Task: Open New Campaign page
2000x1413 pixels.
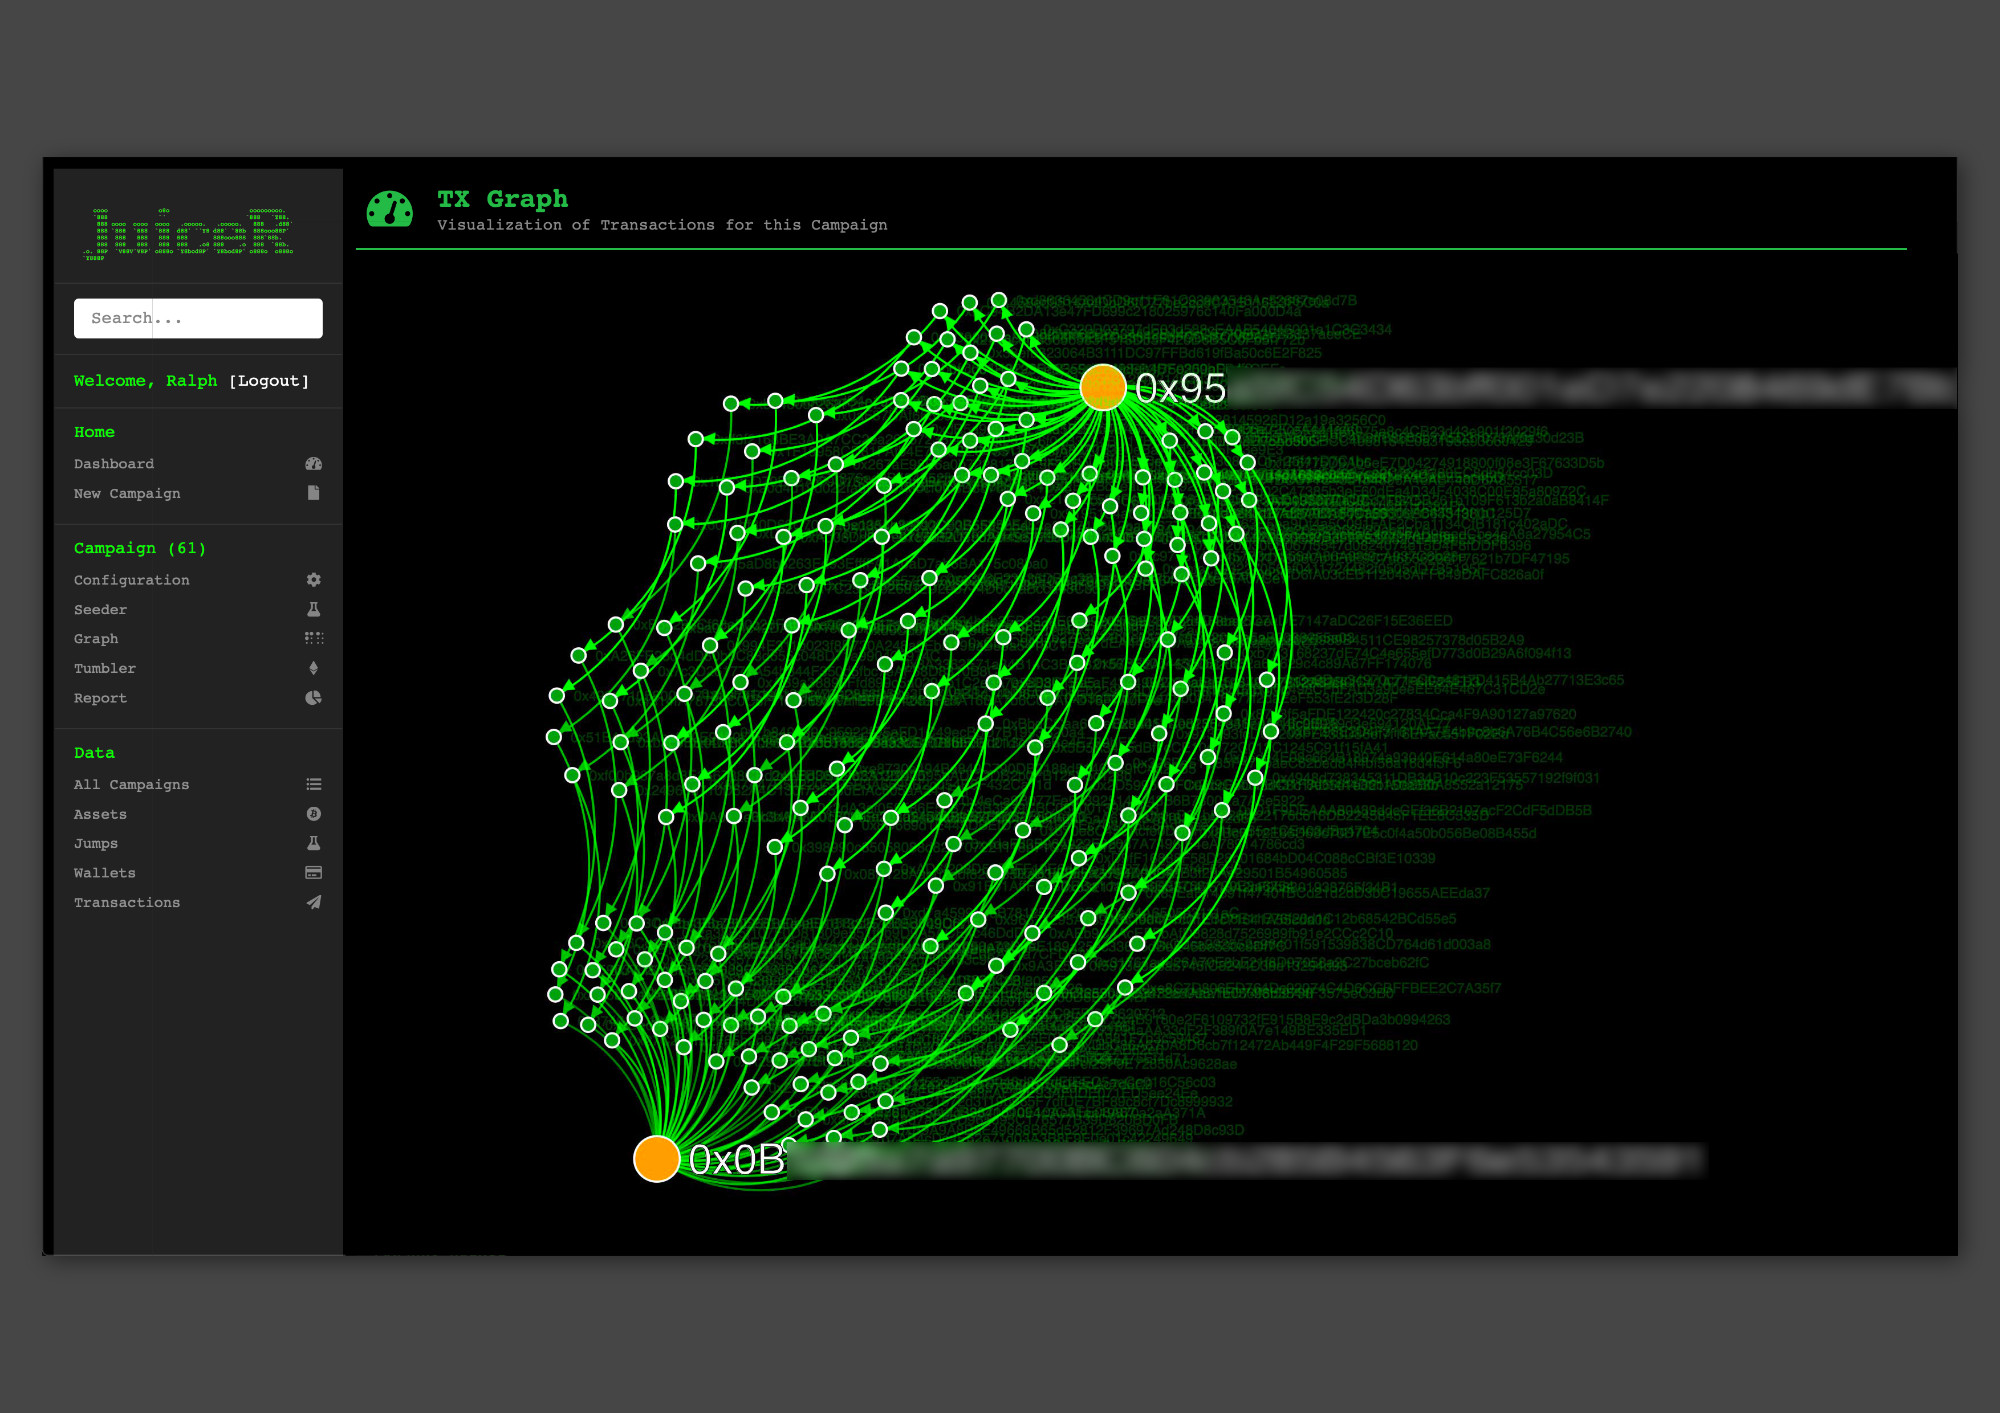Action: [x=127, y=494]
